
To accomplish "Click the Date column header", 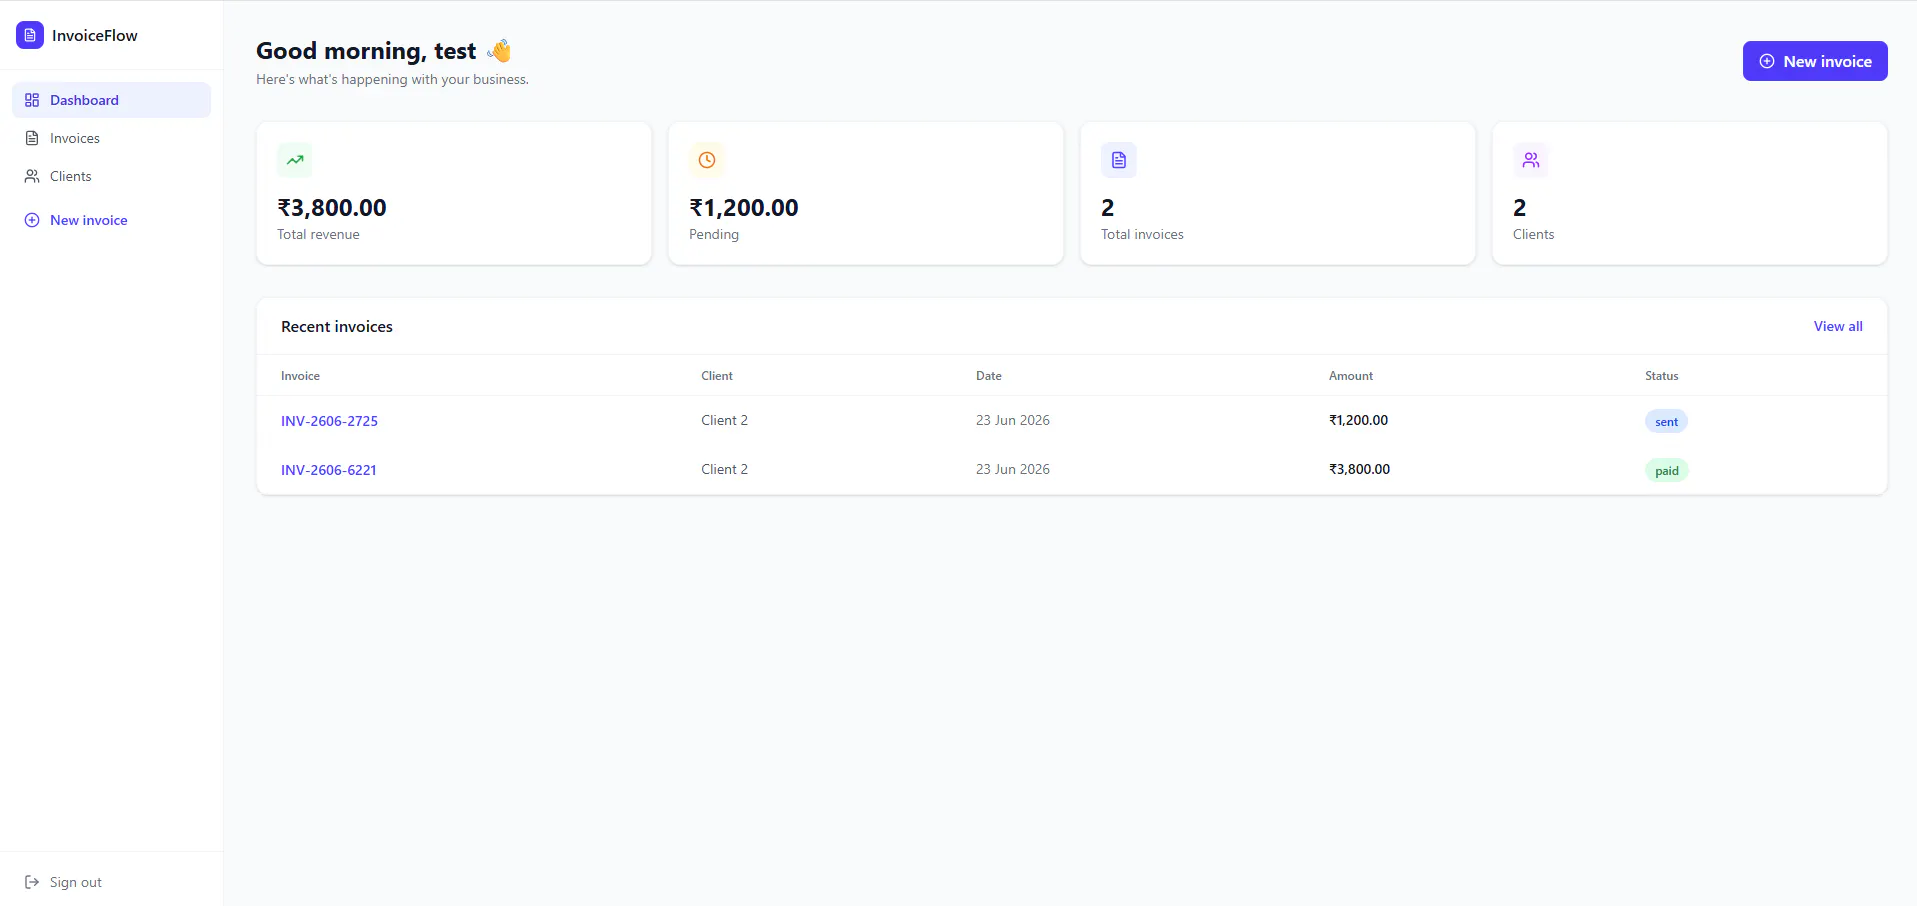I will point(989,376).
